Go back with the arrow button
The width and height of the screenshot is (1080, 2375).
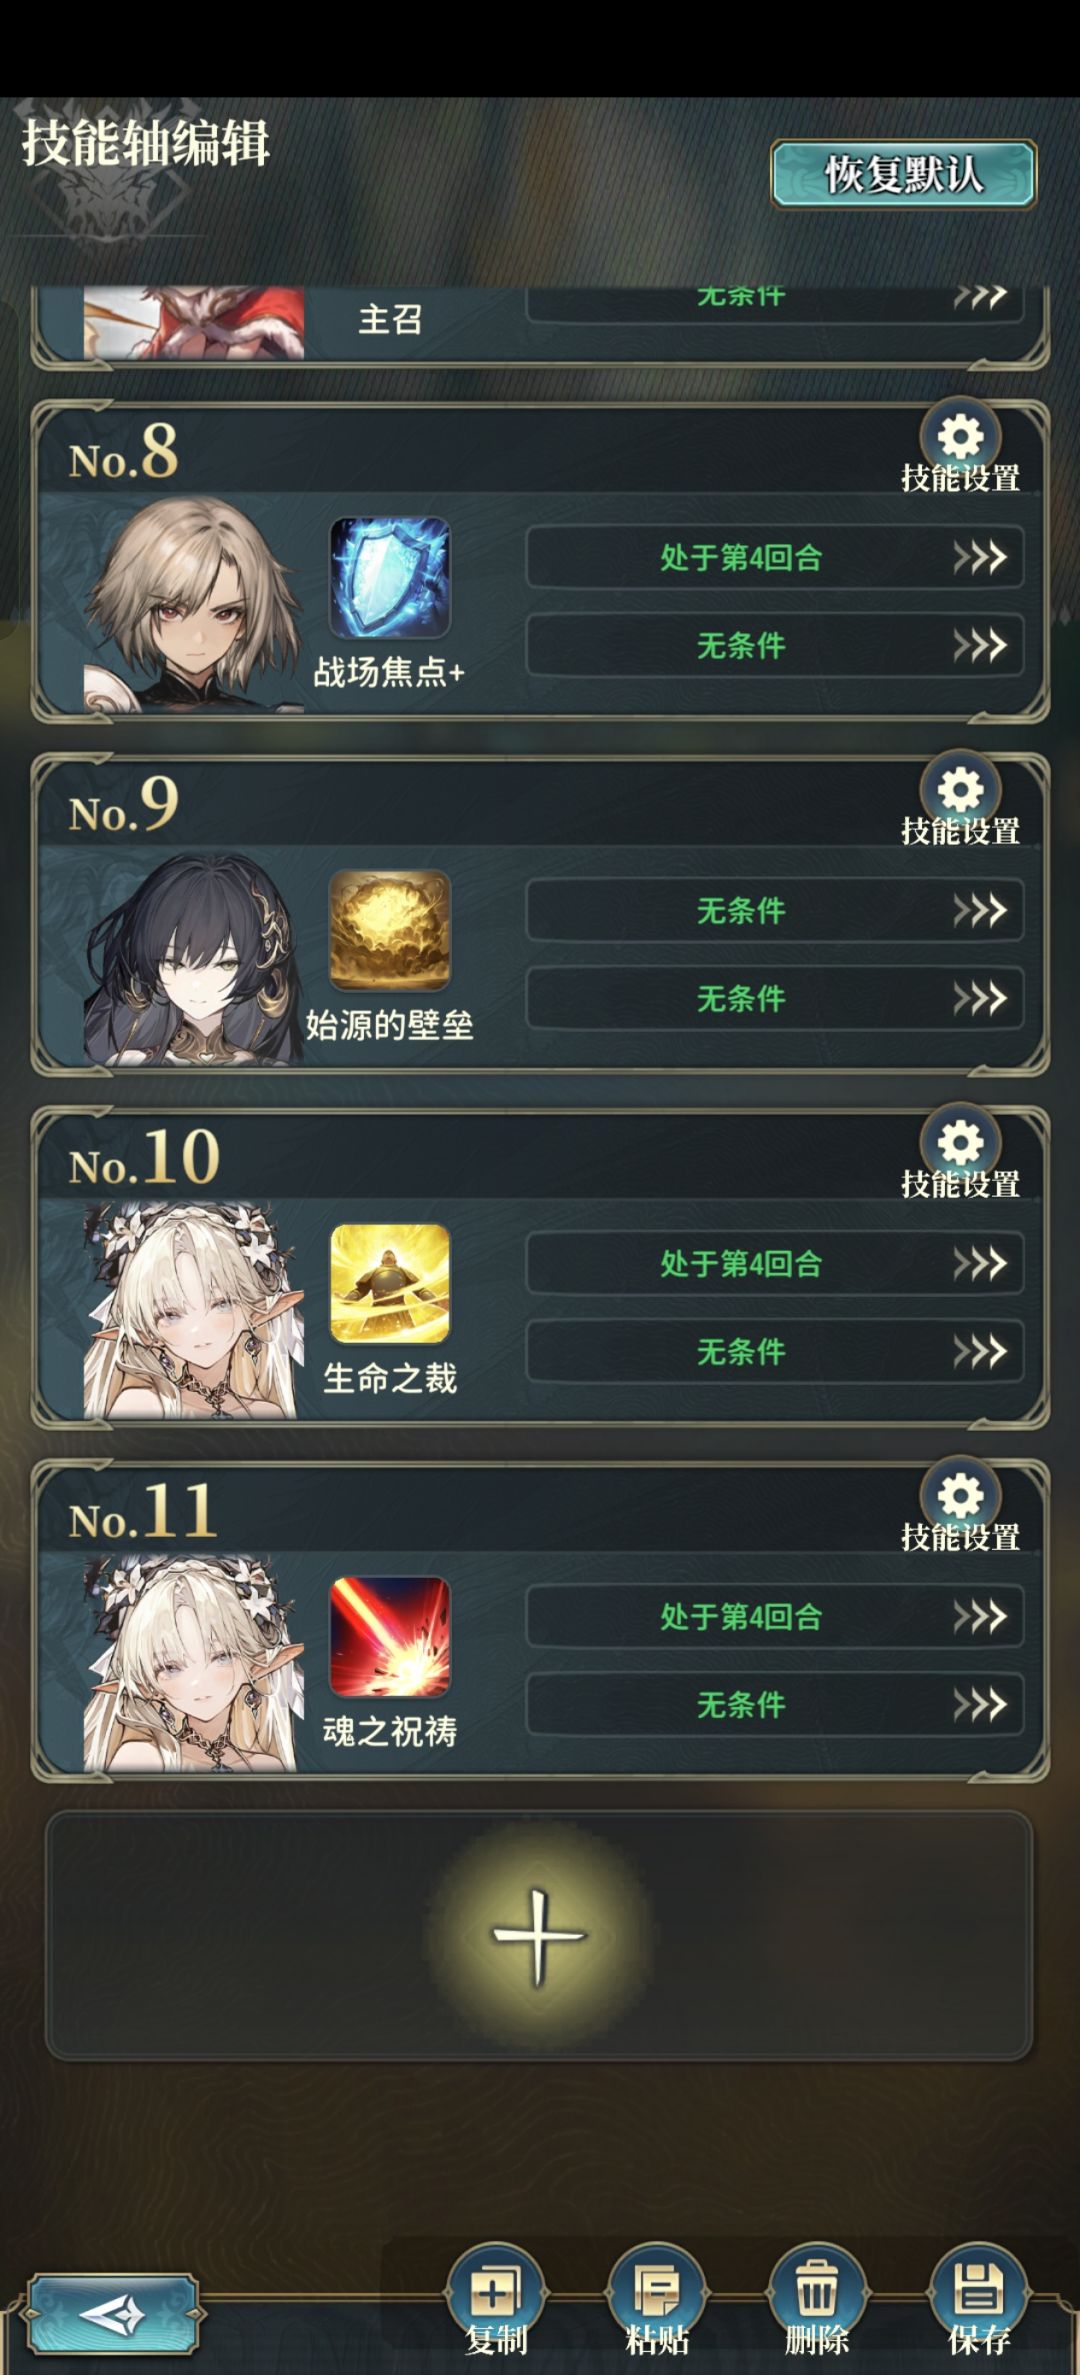point(112,2314)
